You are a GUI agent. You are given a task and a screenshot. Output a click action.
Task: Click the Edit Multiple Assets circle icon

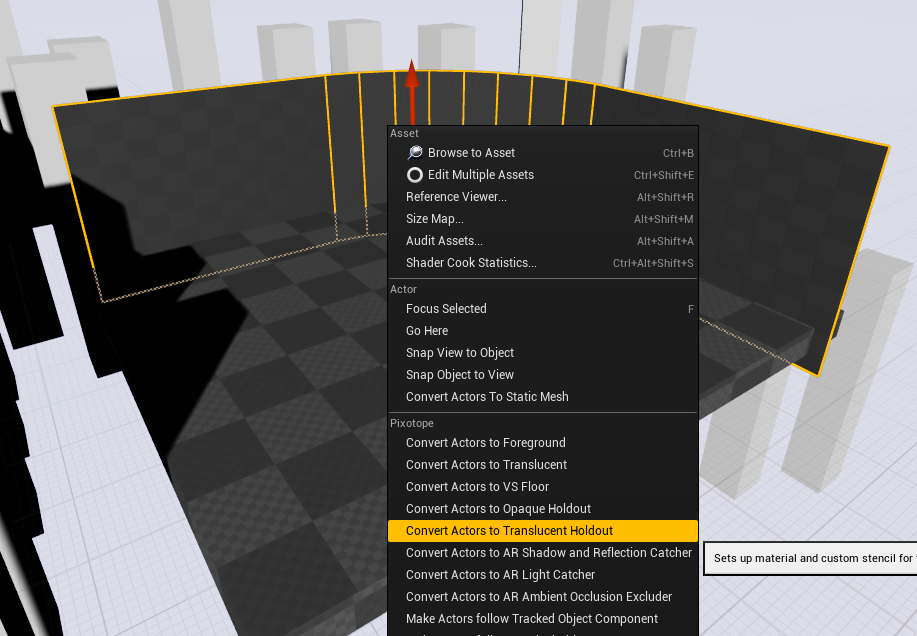[x=415, y=175]
